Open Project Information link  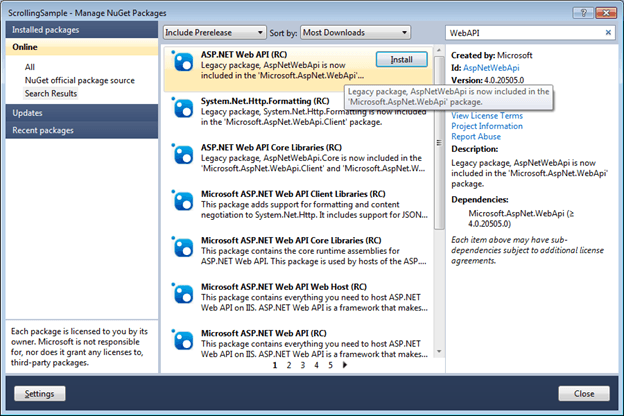click(x=487, y=126)
